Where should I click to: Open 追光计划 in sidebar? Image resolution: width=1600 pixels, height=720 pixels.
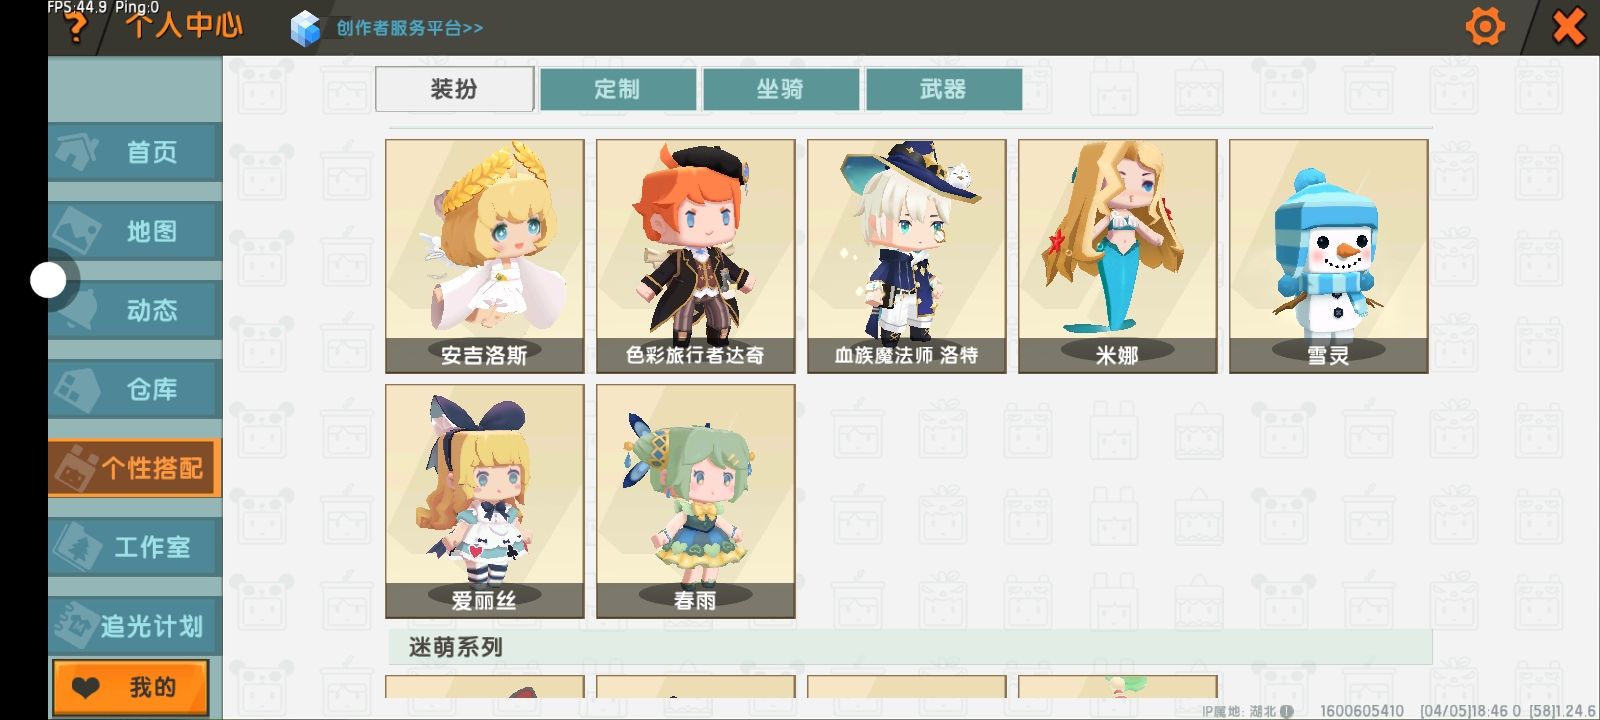tap(135, 626)
